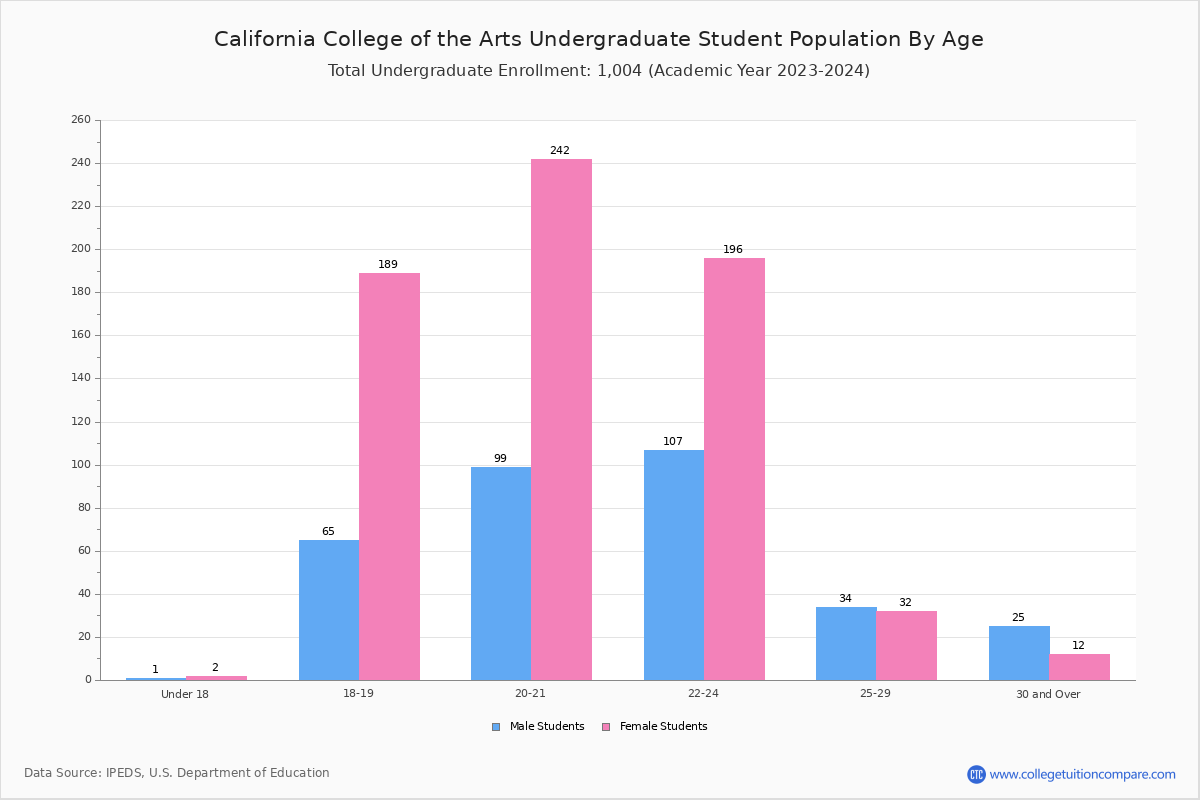Select the 99 male bar for 20-21
The image size is (1200, 800).
[x=501, y=574]
